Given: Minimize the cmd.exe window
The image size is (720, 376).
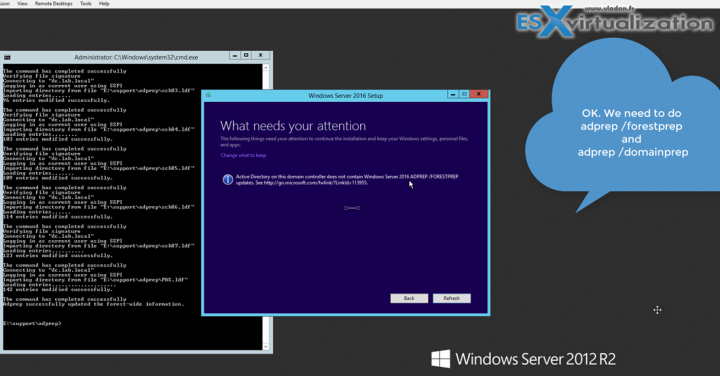Looking at the screenshot, I should (235, 56).
